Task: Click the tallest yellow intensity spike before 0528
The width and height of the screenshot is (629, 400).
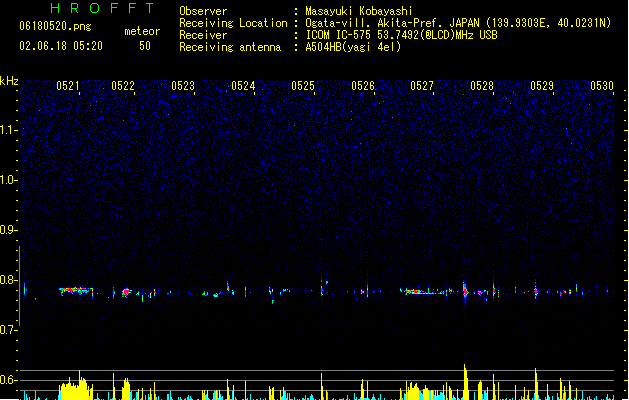Action: pyautogui.click(x=465, y=381)
